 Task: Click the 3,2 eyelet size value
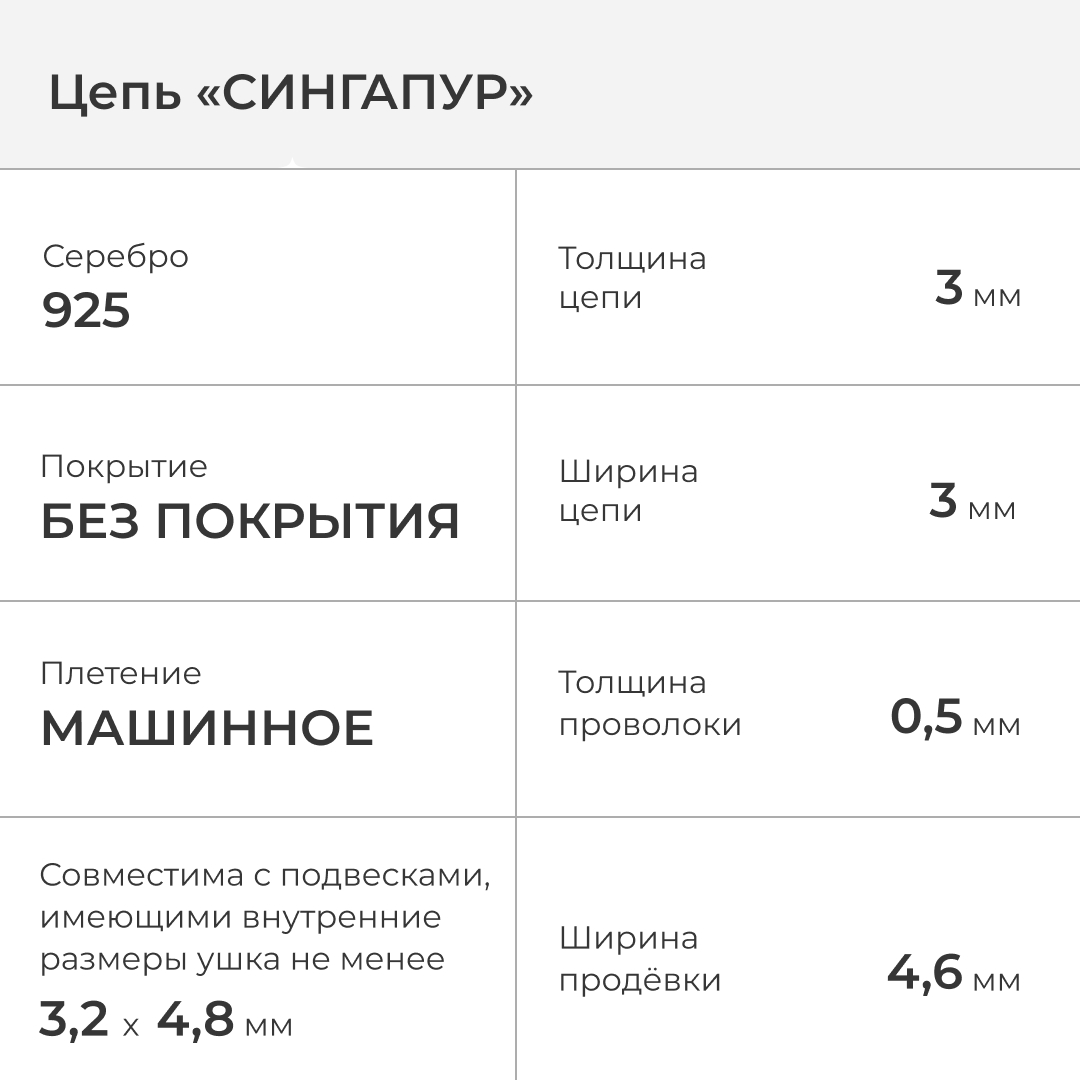74,1020
